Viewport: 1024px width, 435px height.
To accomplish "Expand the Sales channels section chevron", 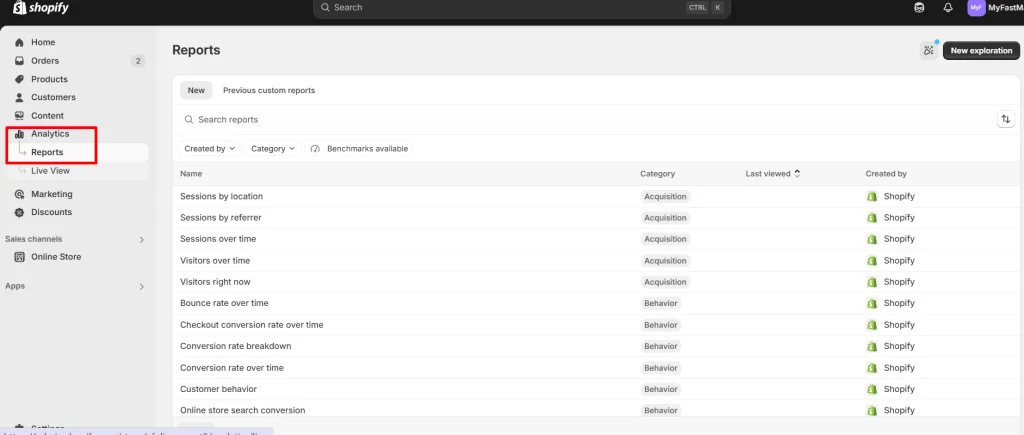I will tap(142, 240).
